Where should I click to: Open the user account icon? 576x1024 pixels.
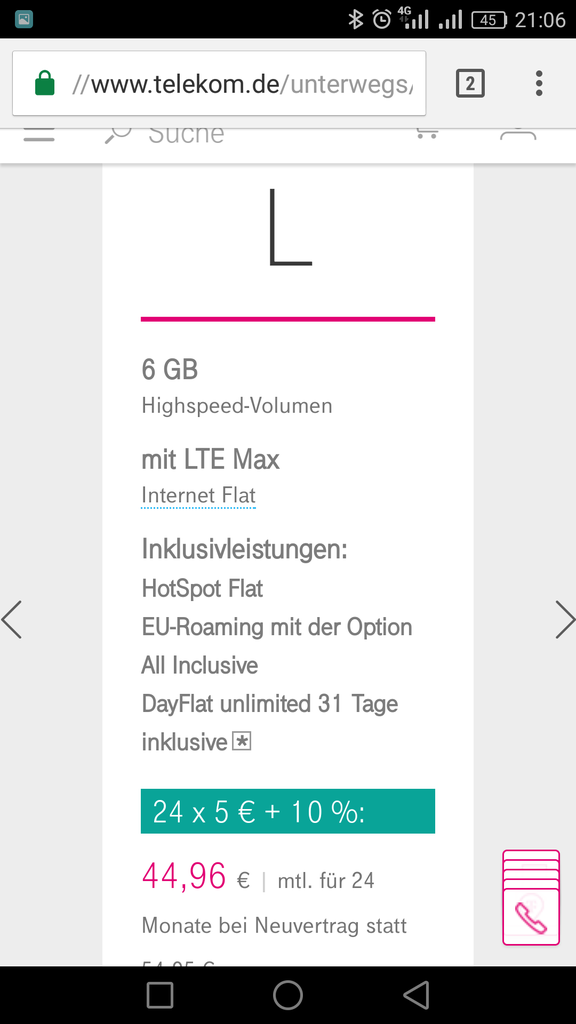[x=518, y=135]
